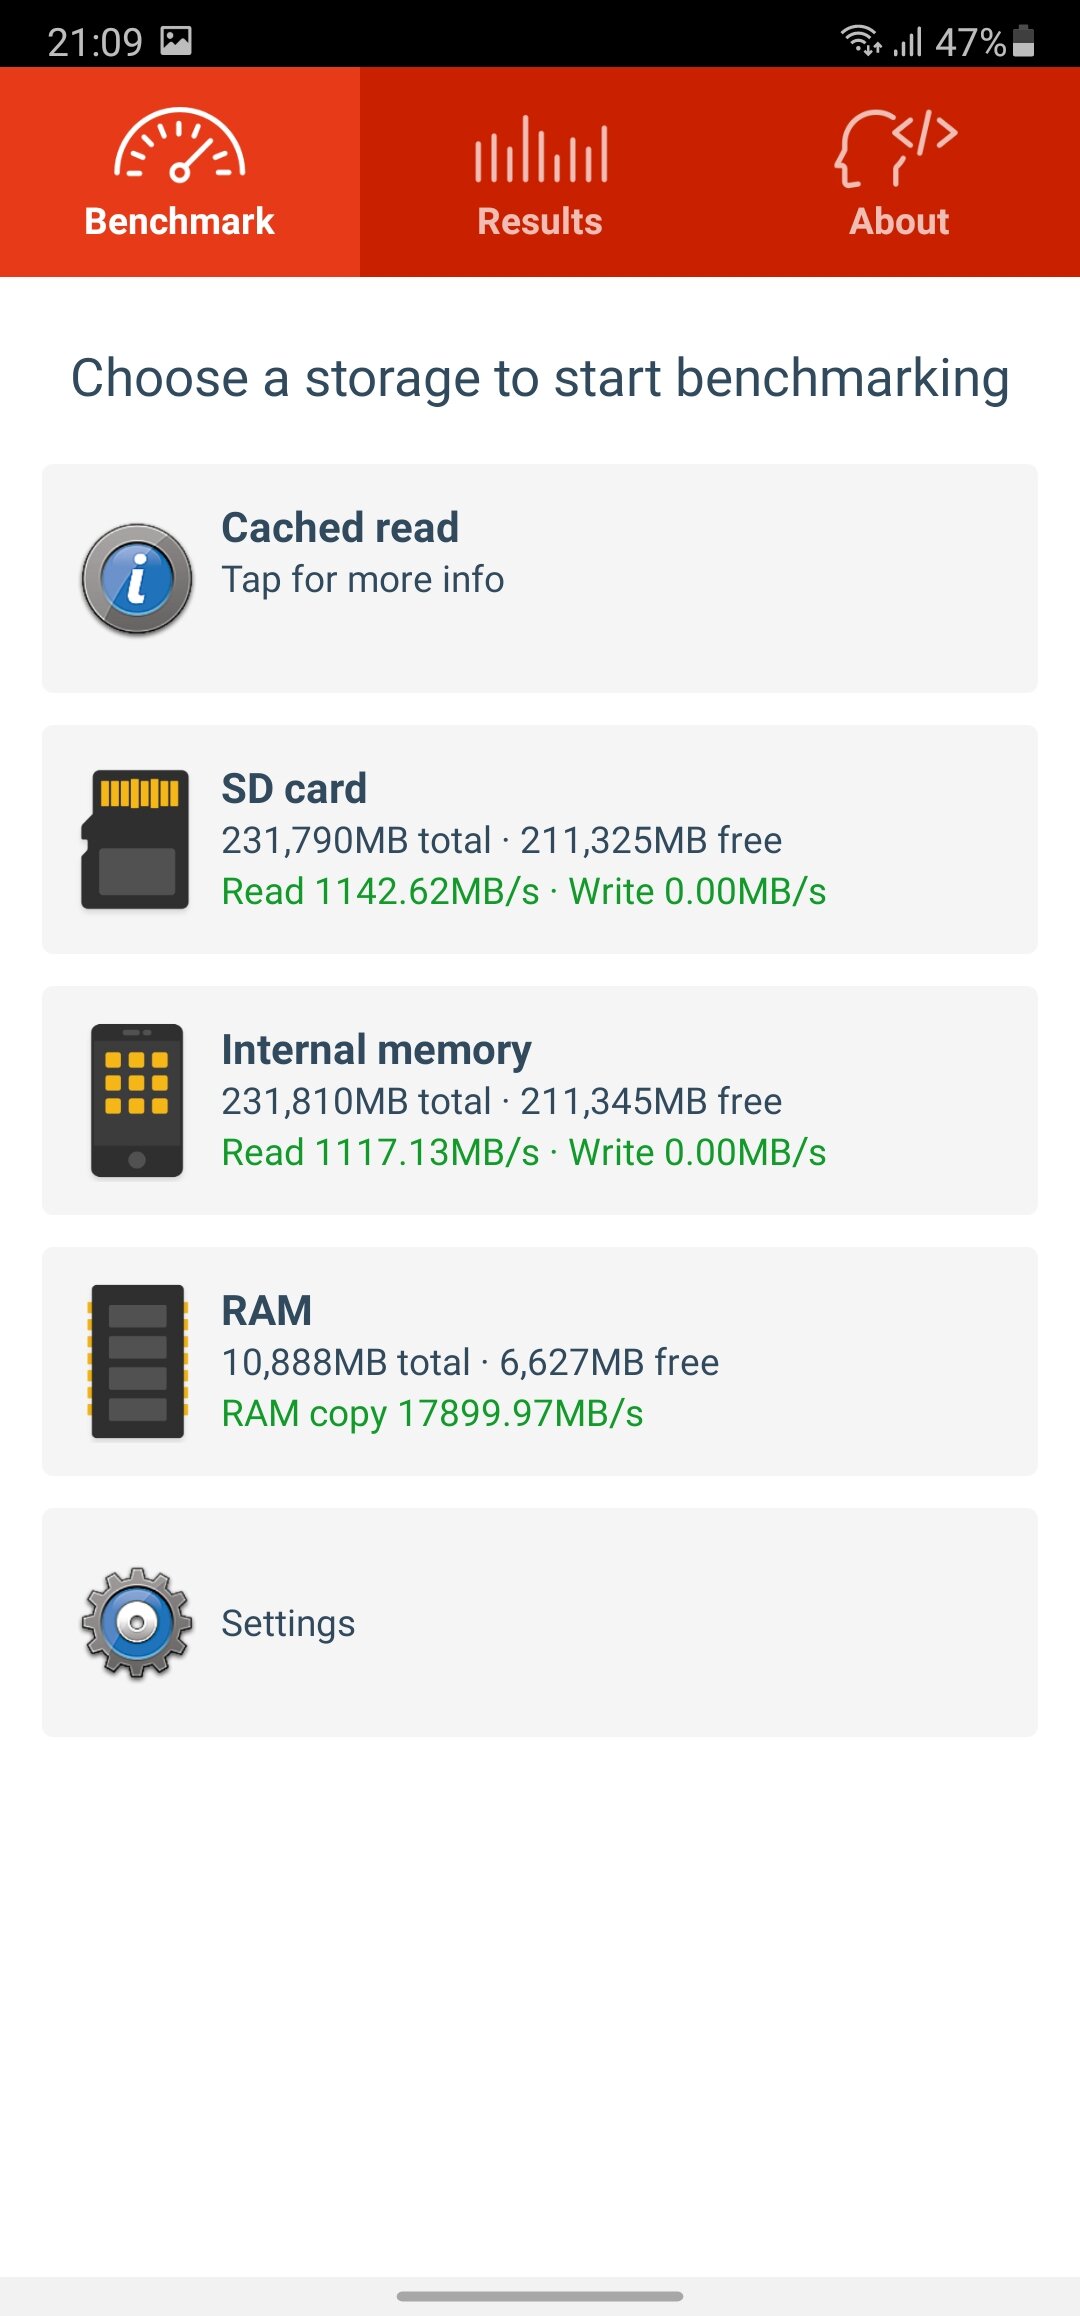Tap the Results bar chart icon
The image size is (1080, 2316).
[x=540, y=149]
